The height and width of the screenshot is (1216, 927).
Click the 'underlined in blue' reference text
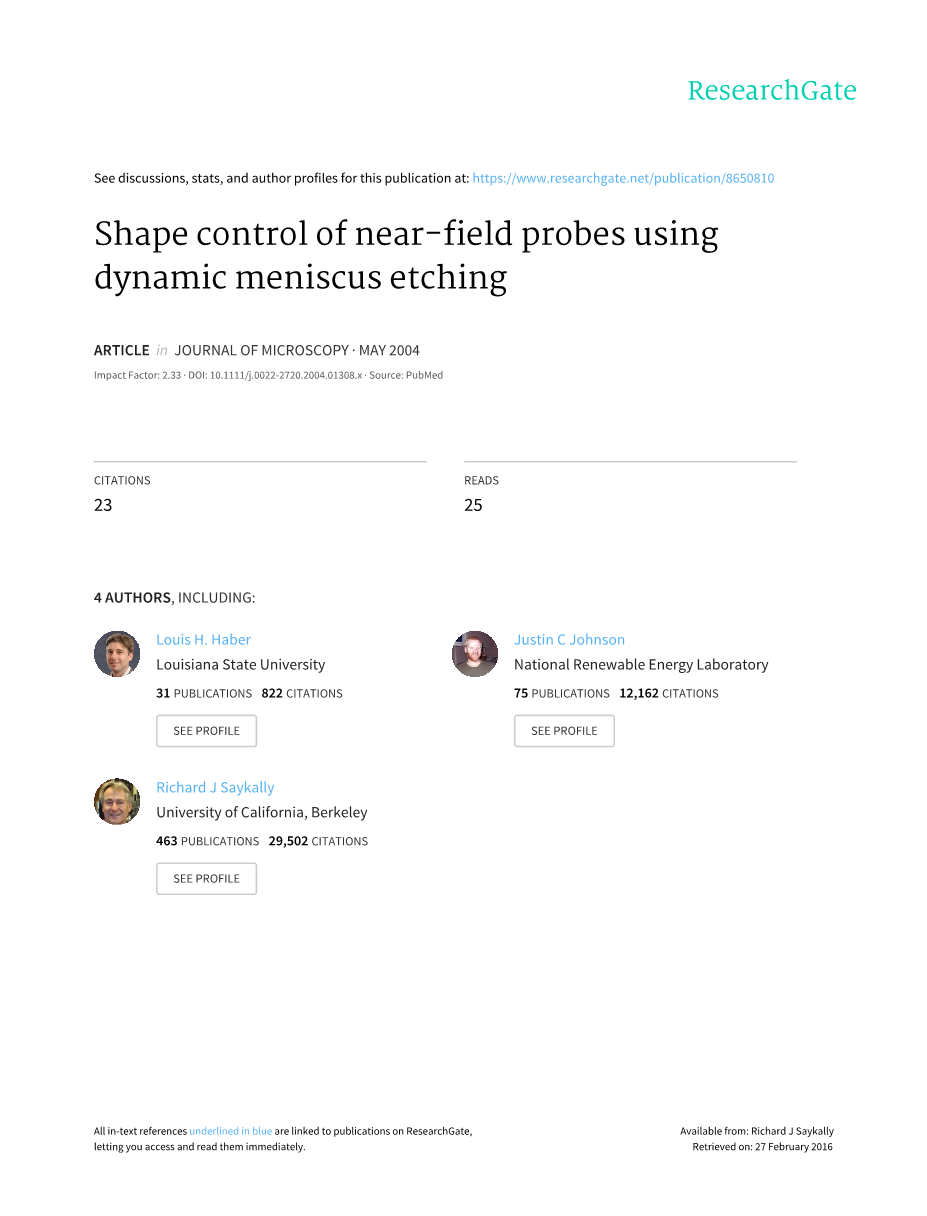point(230,1131)
